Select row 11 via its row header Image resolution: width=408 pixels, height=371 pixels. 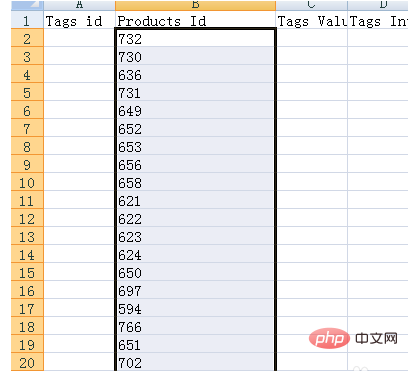click(27, 201)
